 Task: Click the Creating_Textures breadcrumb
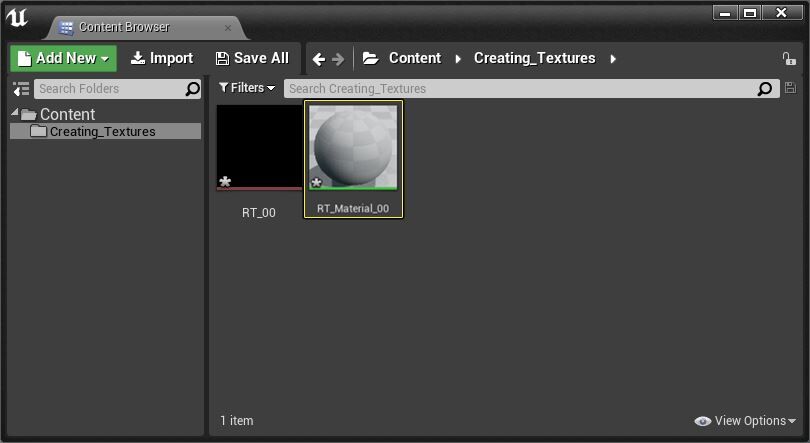click(x=535, y=58)
